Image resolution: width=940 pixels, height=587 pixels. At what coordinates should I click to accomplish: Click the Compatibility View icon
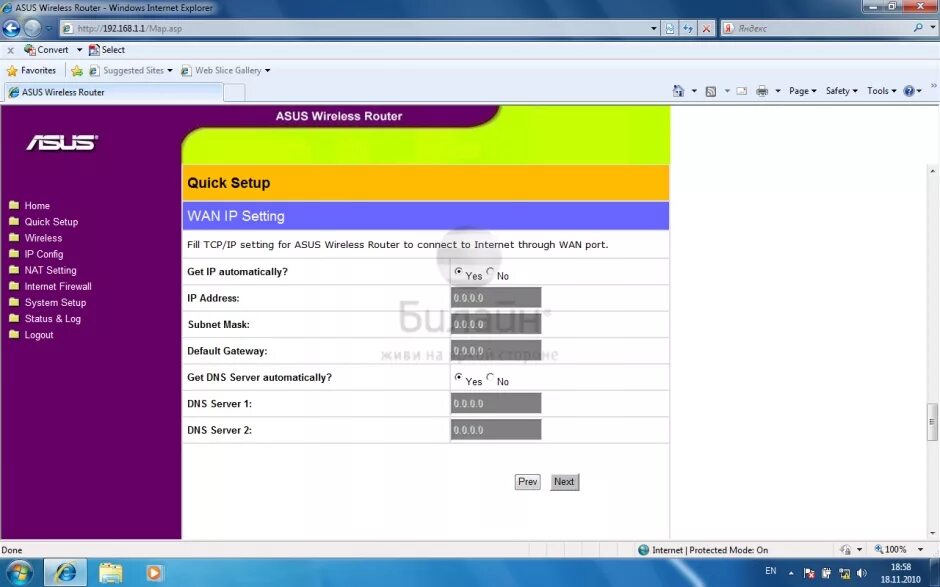[670, 28]
